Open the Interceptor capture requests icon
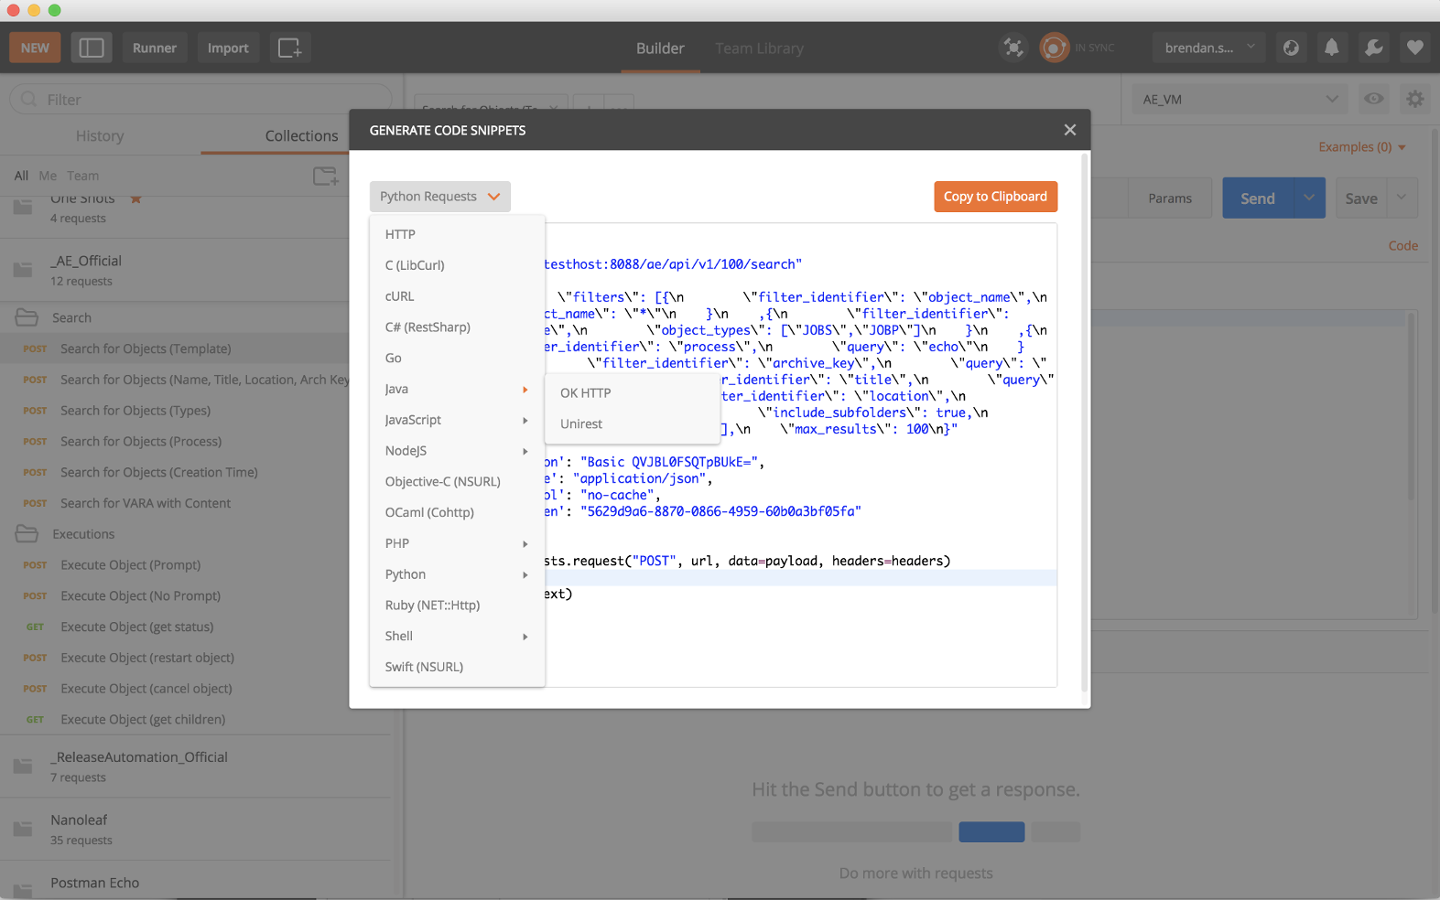Viewport: 1440px width, 900px height. coord(1013,47)
